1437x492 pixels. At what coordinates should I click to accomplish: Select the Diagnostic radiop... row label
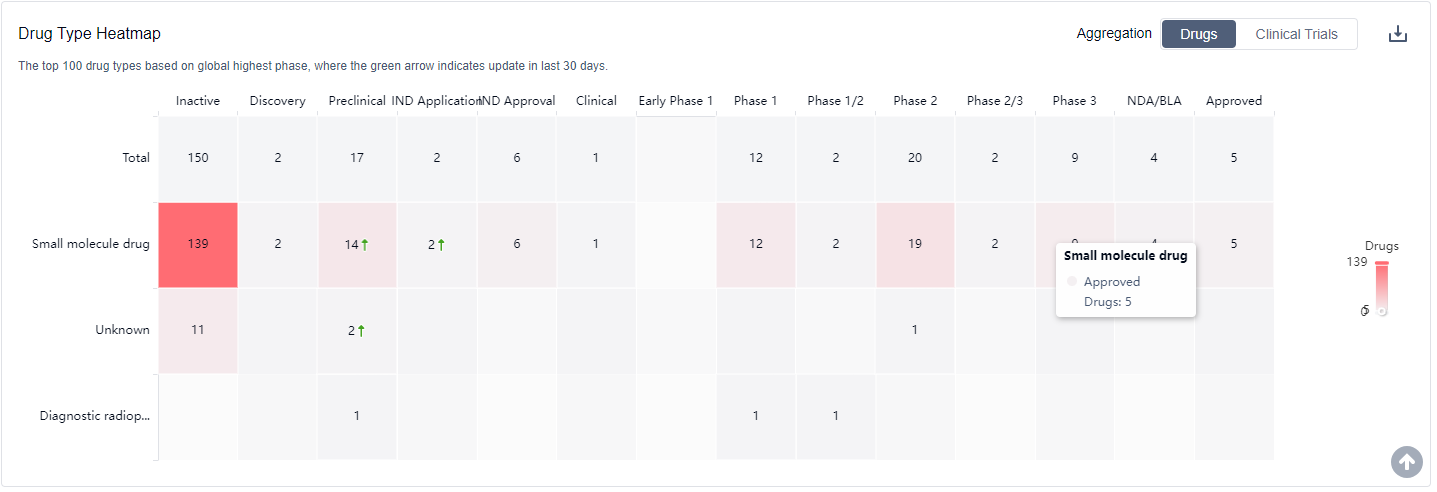click(x=95, y=416)
